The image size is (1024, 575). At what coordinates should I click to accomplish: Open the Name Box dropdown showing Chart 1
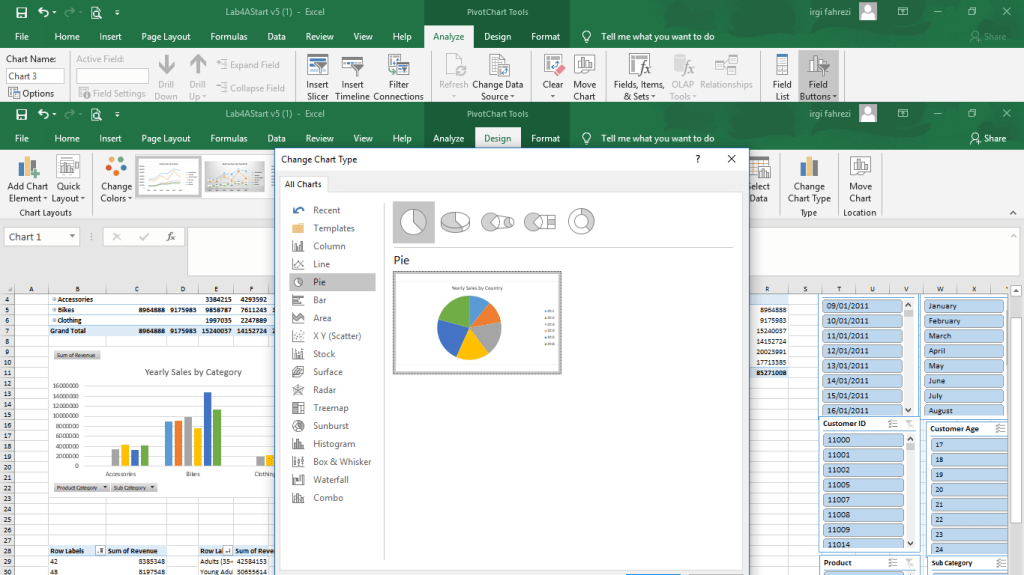[x=73, y=237]
